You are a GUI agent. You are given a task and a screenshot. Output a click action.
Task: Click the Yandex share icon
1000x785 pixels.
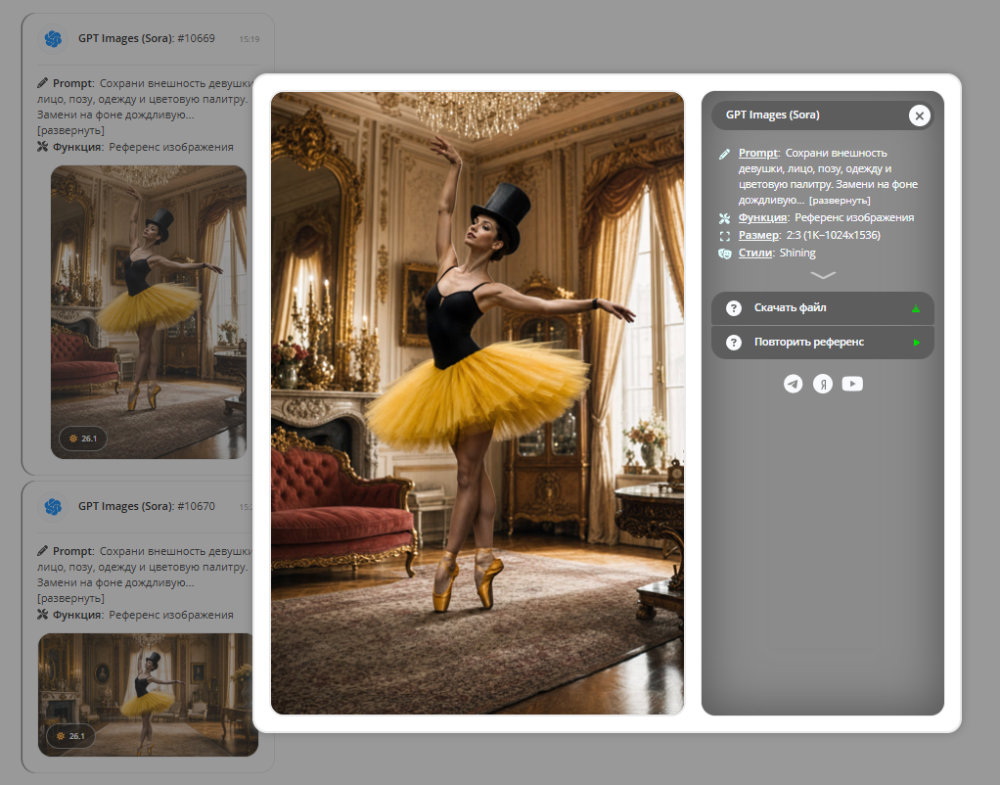(x=823, y=384)
